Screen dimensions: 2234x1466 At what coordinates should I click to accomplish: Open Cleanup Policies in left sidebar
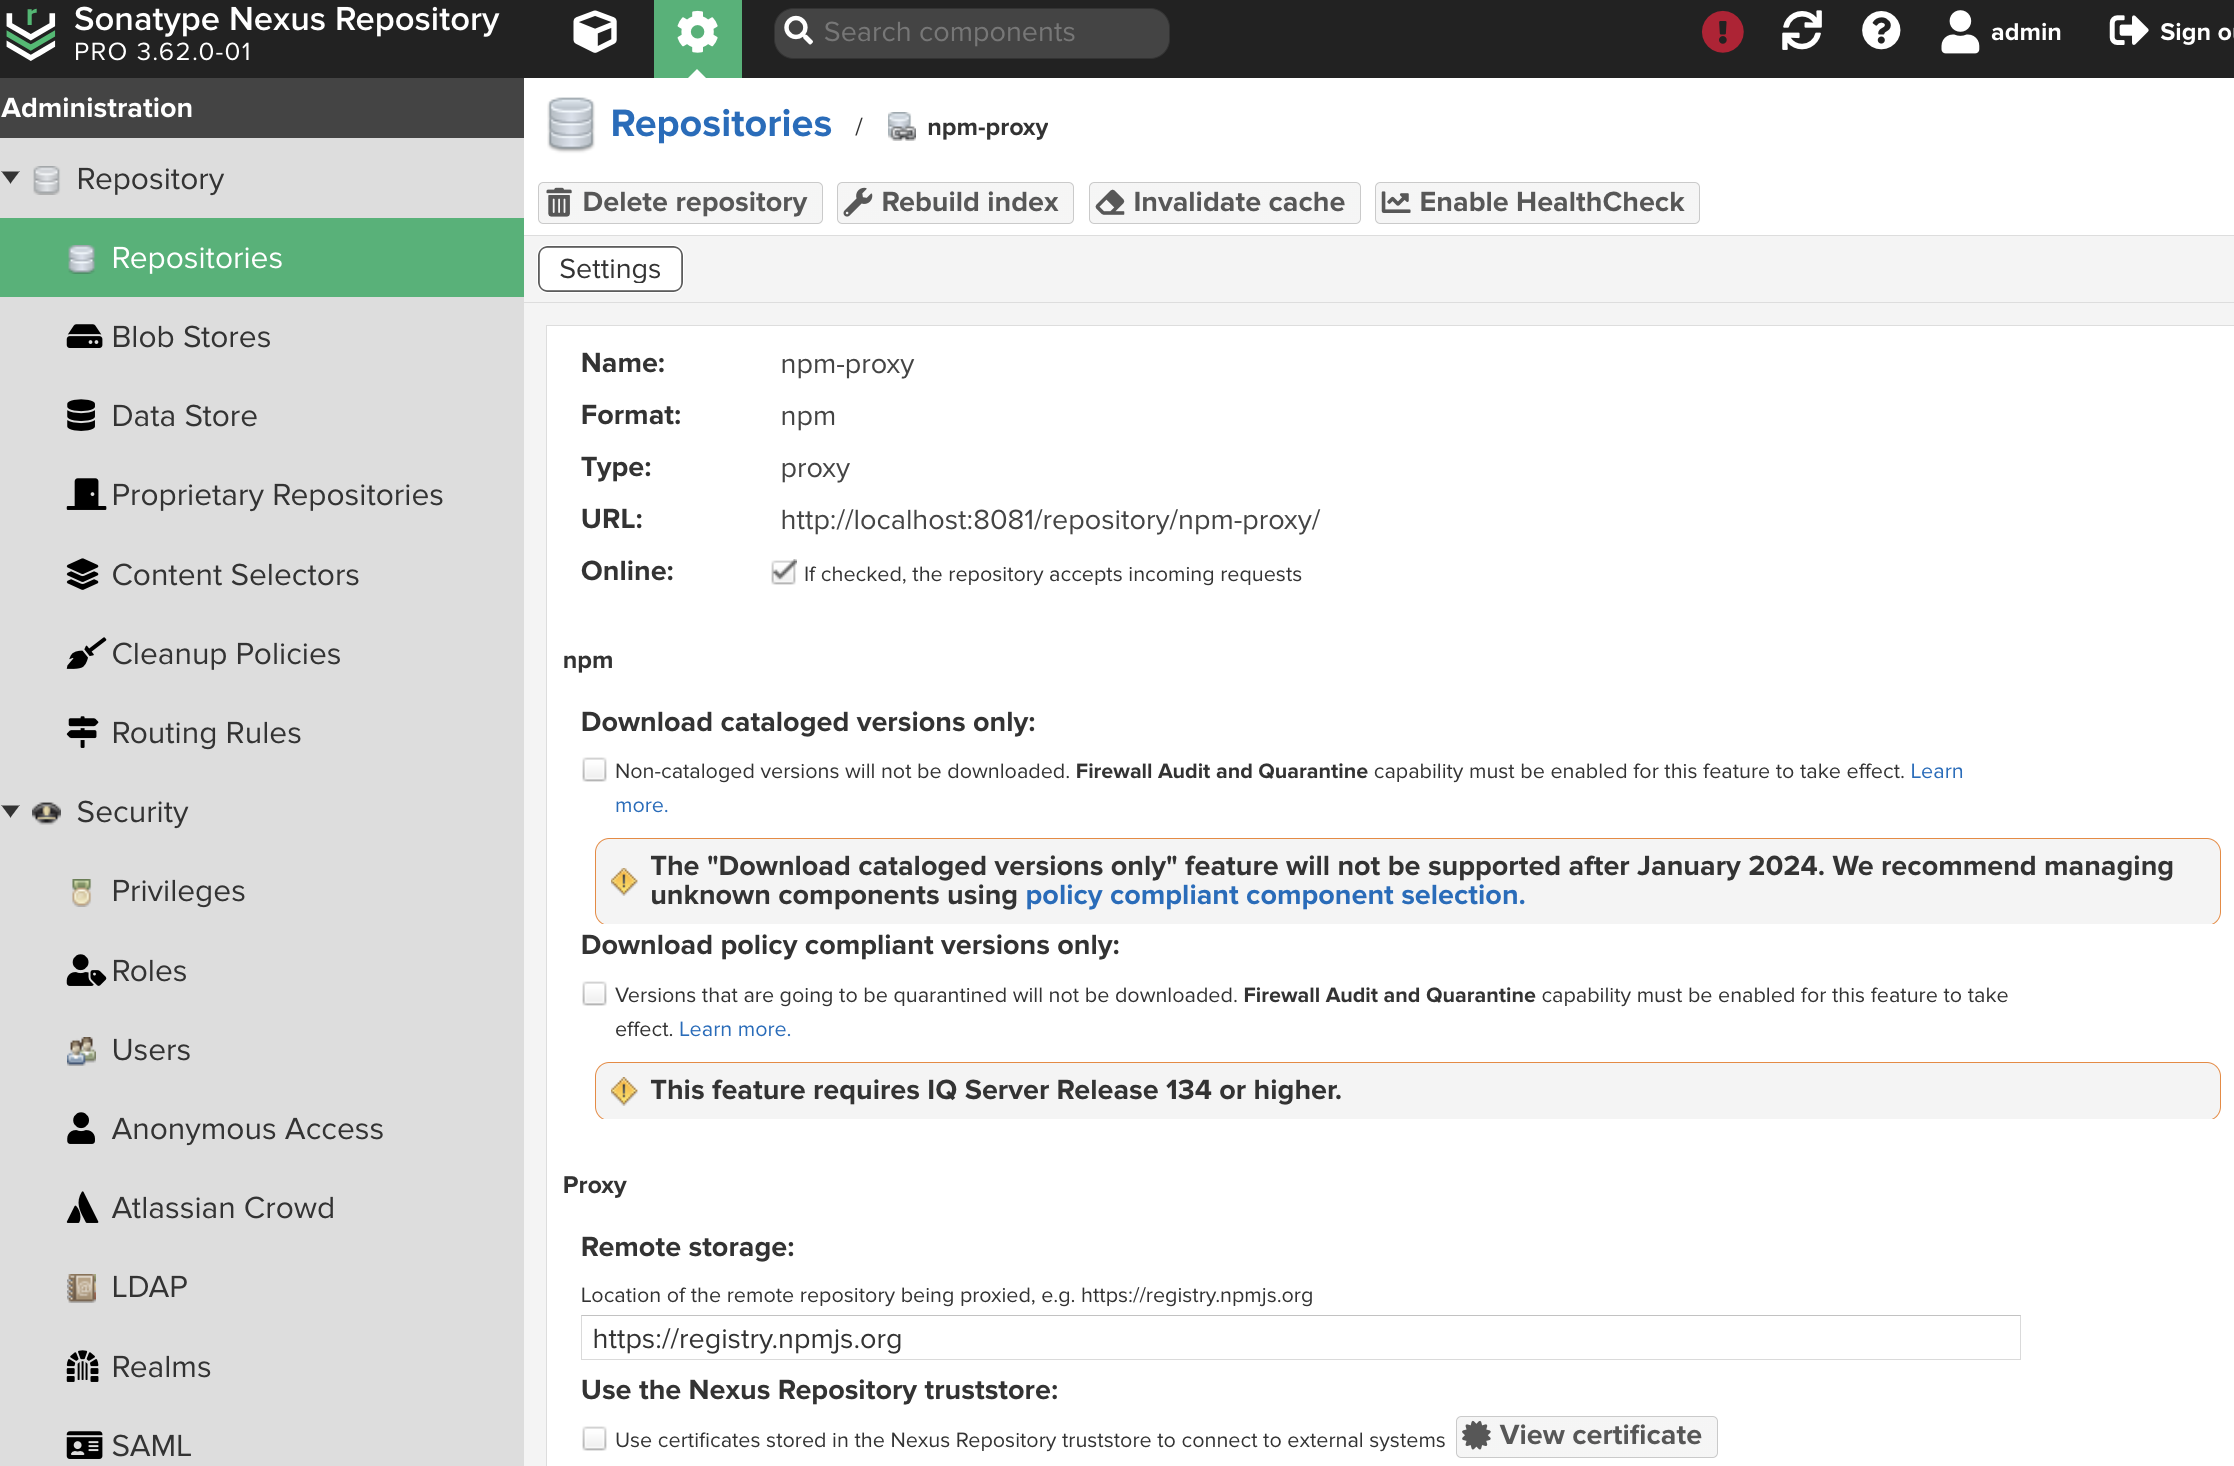click(224, 653)
